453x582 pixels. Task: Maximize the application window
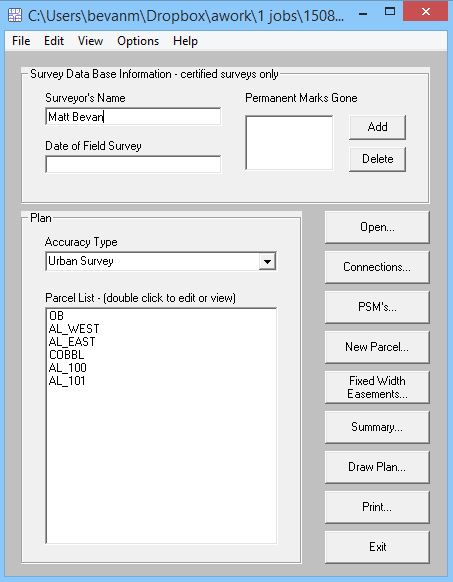pyautogui.click(x=390, y=12)
